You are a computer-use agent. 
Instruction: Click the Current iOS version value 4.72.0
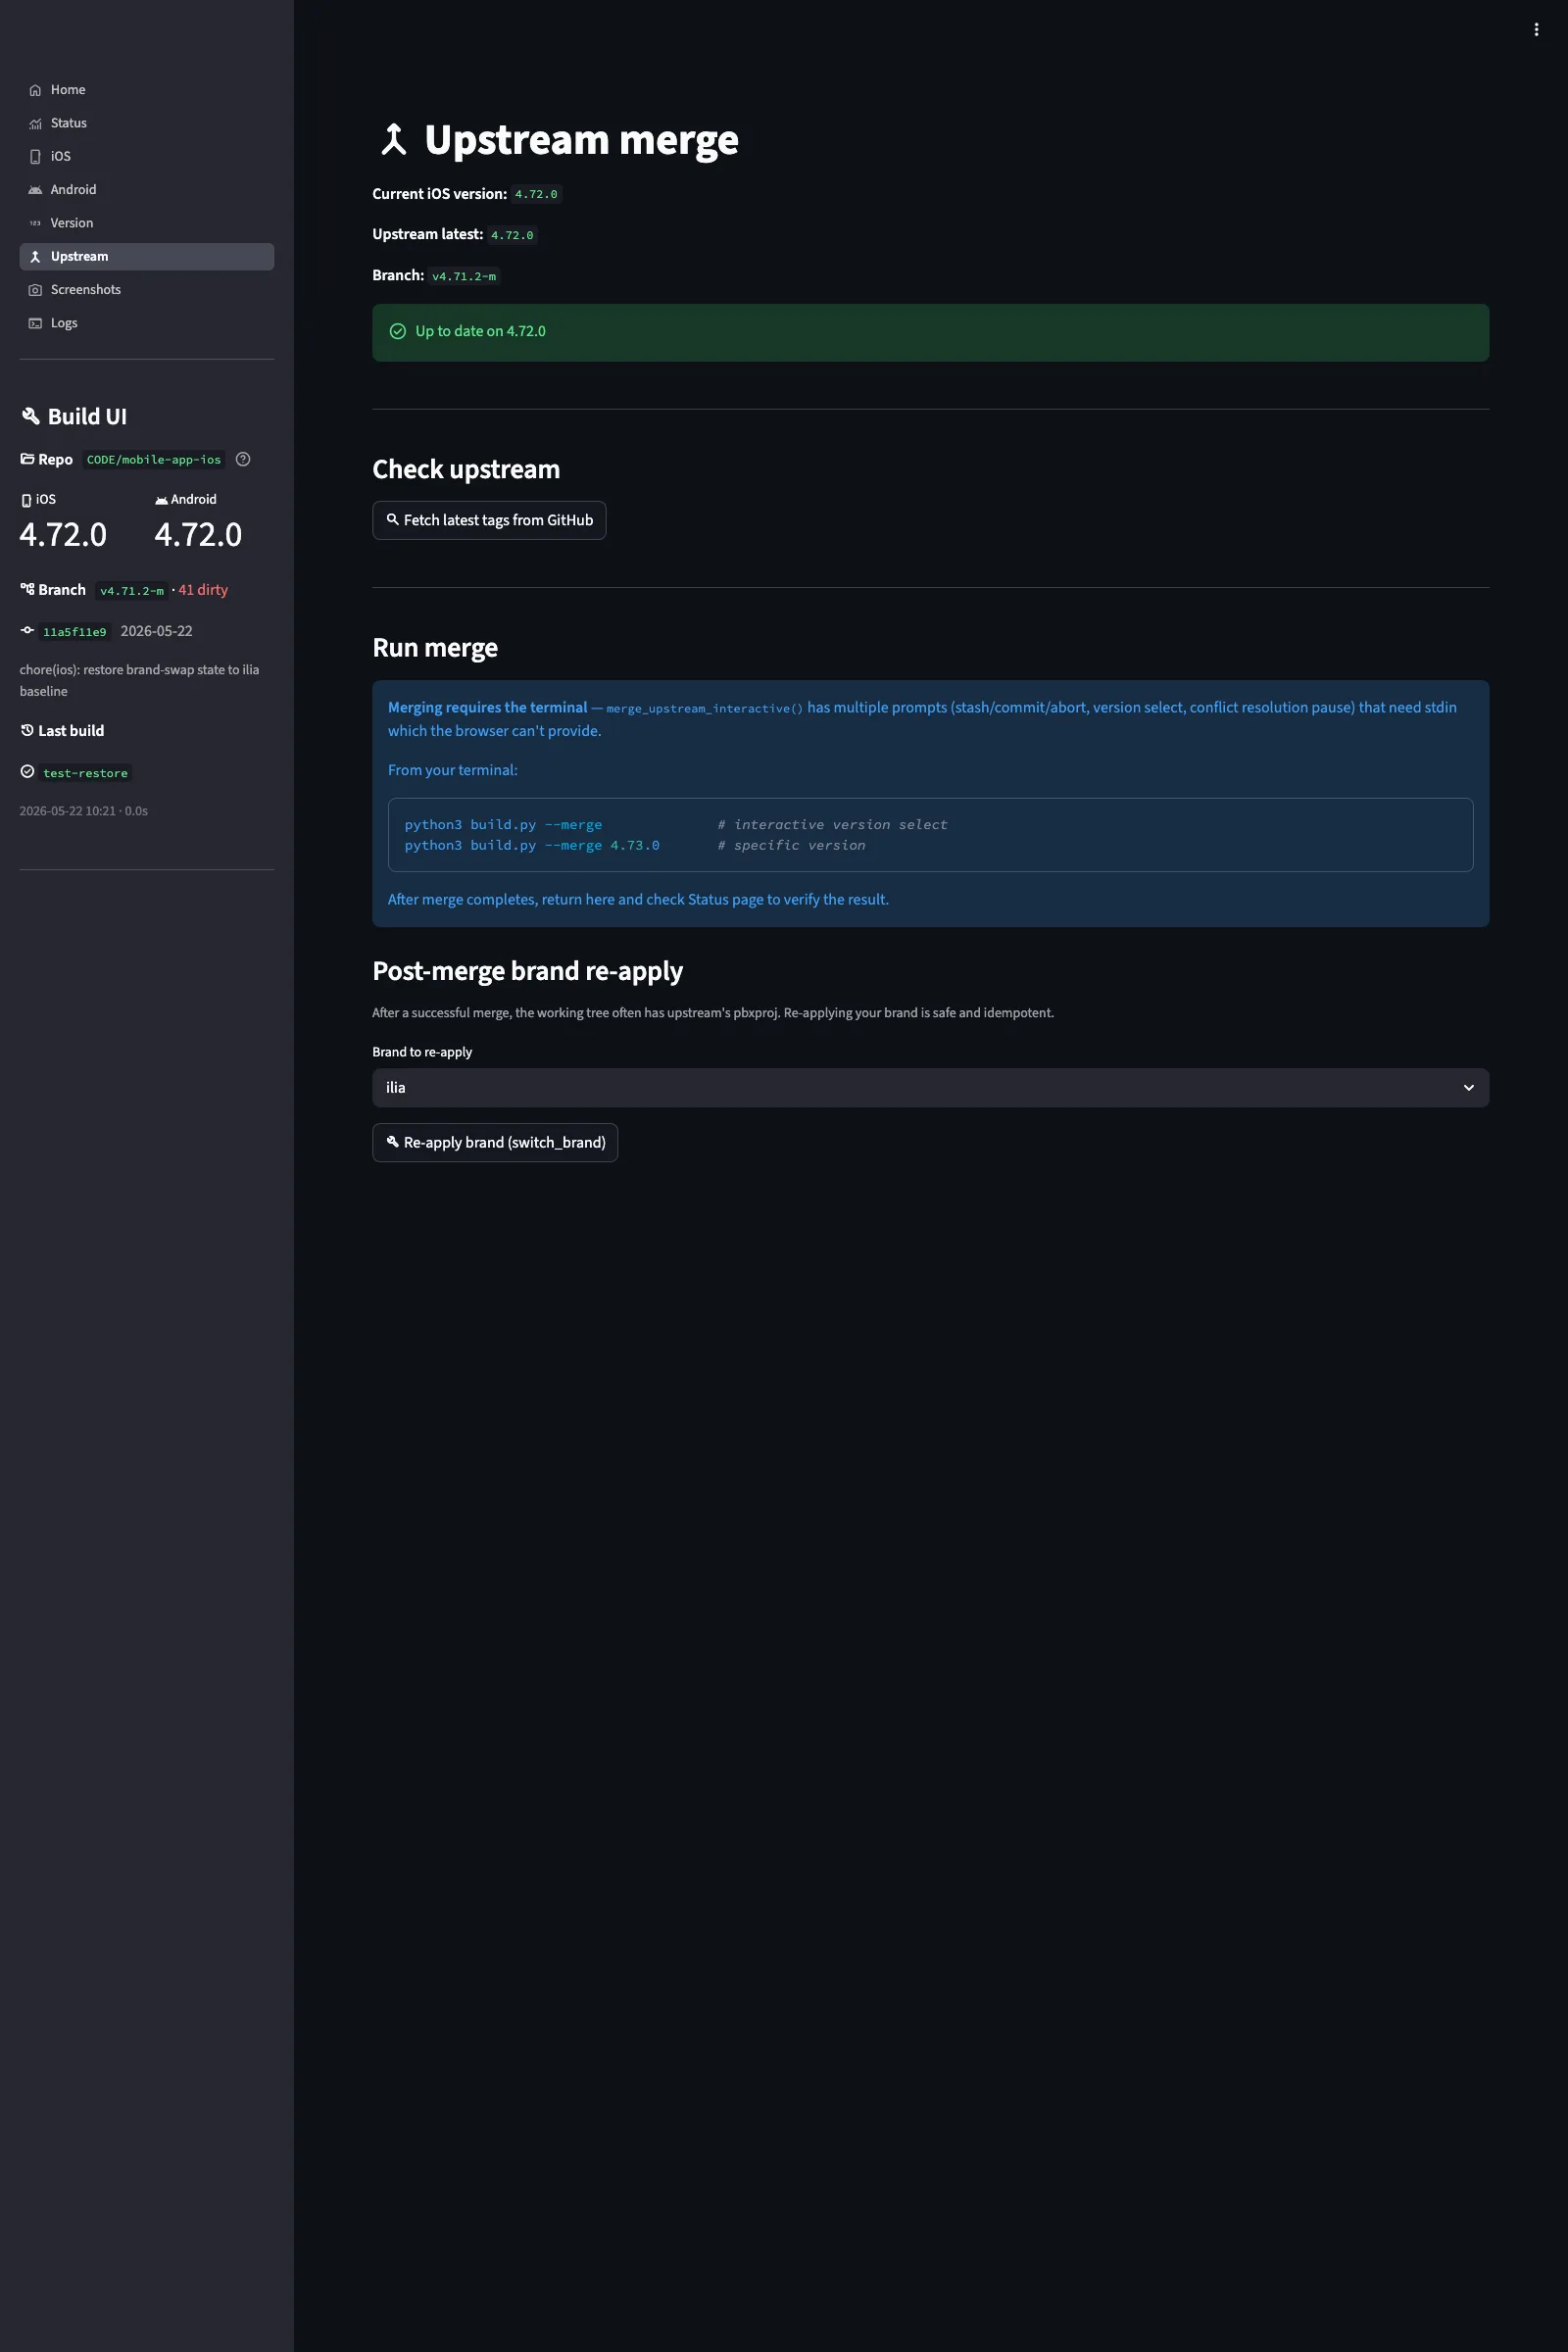536,194
